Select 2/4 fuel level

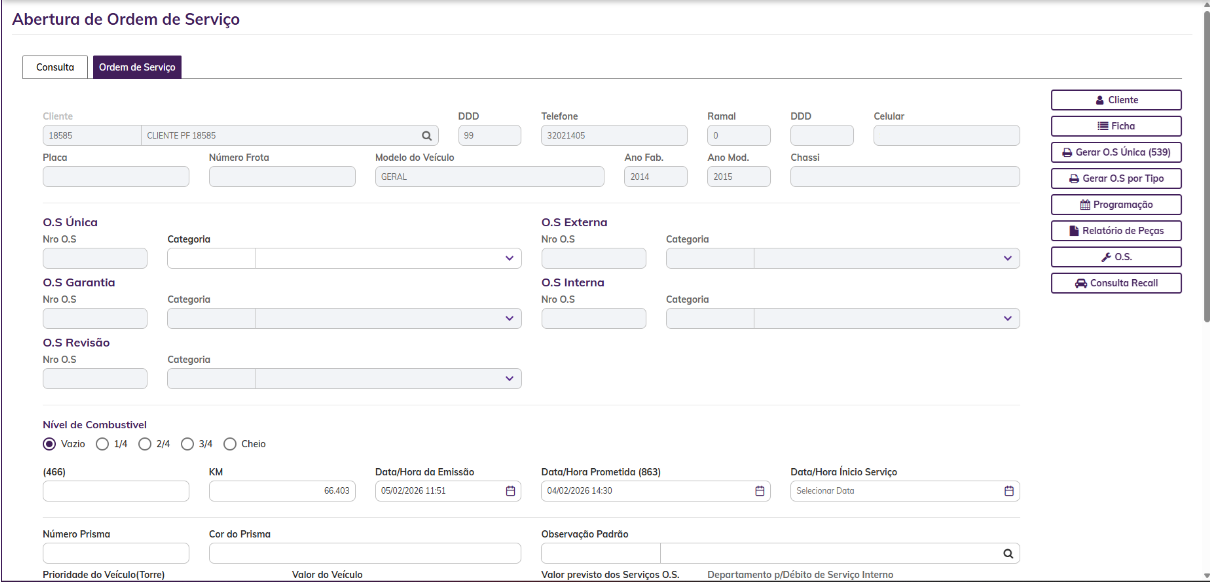(x=144, y=444)
